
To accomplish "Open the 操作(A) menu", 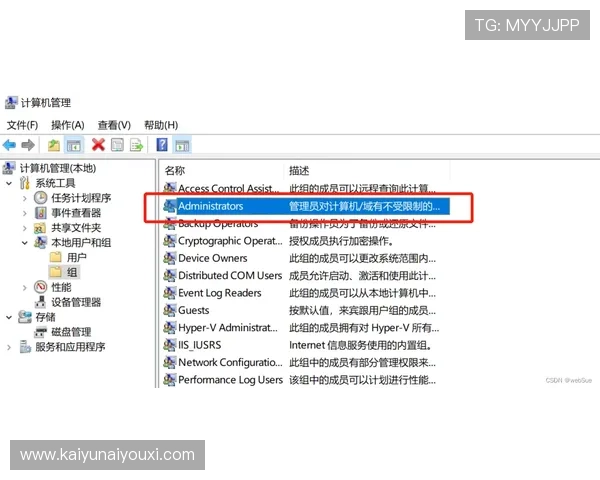I will coord(68,125).
